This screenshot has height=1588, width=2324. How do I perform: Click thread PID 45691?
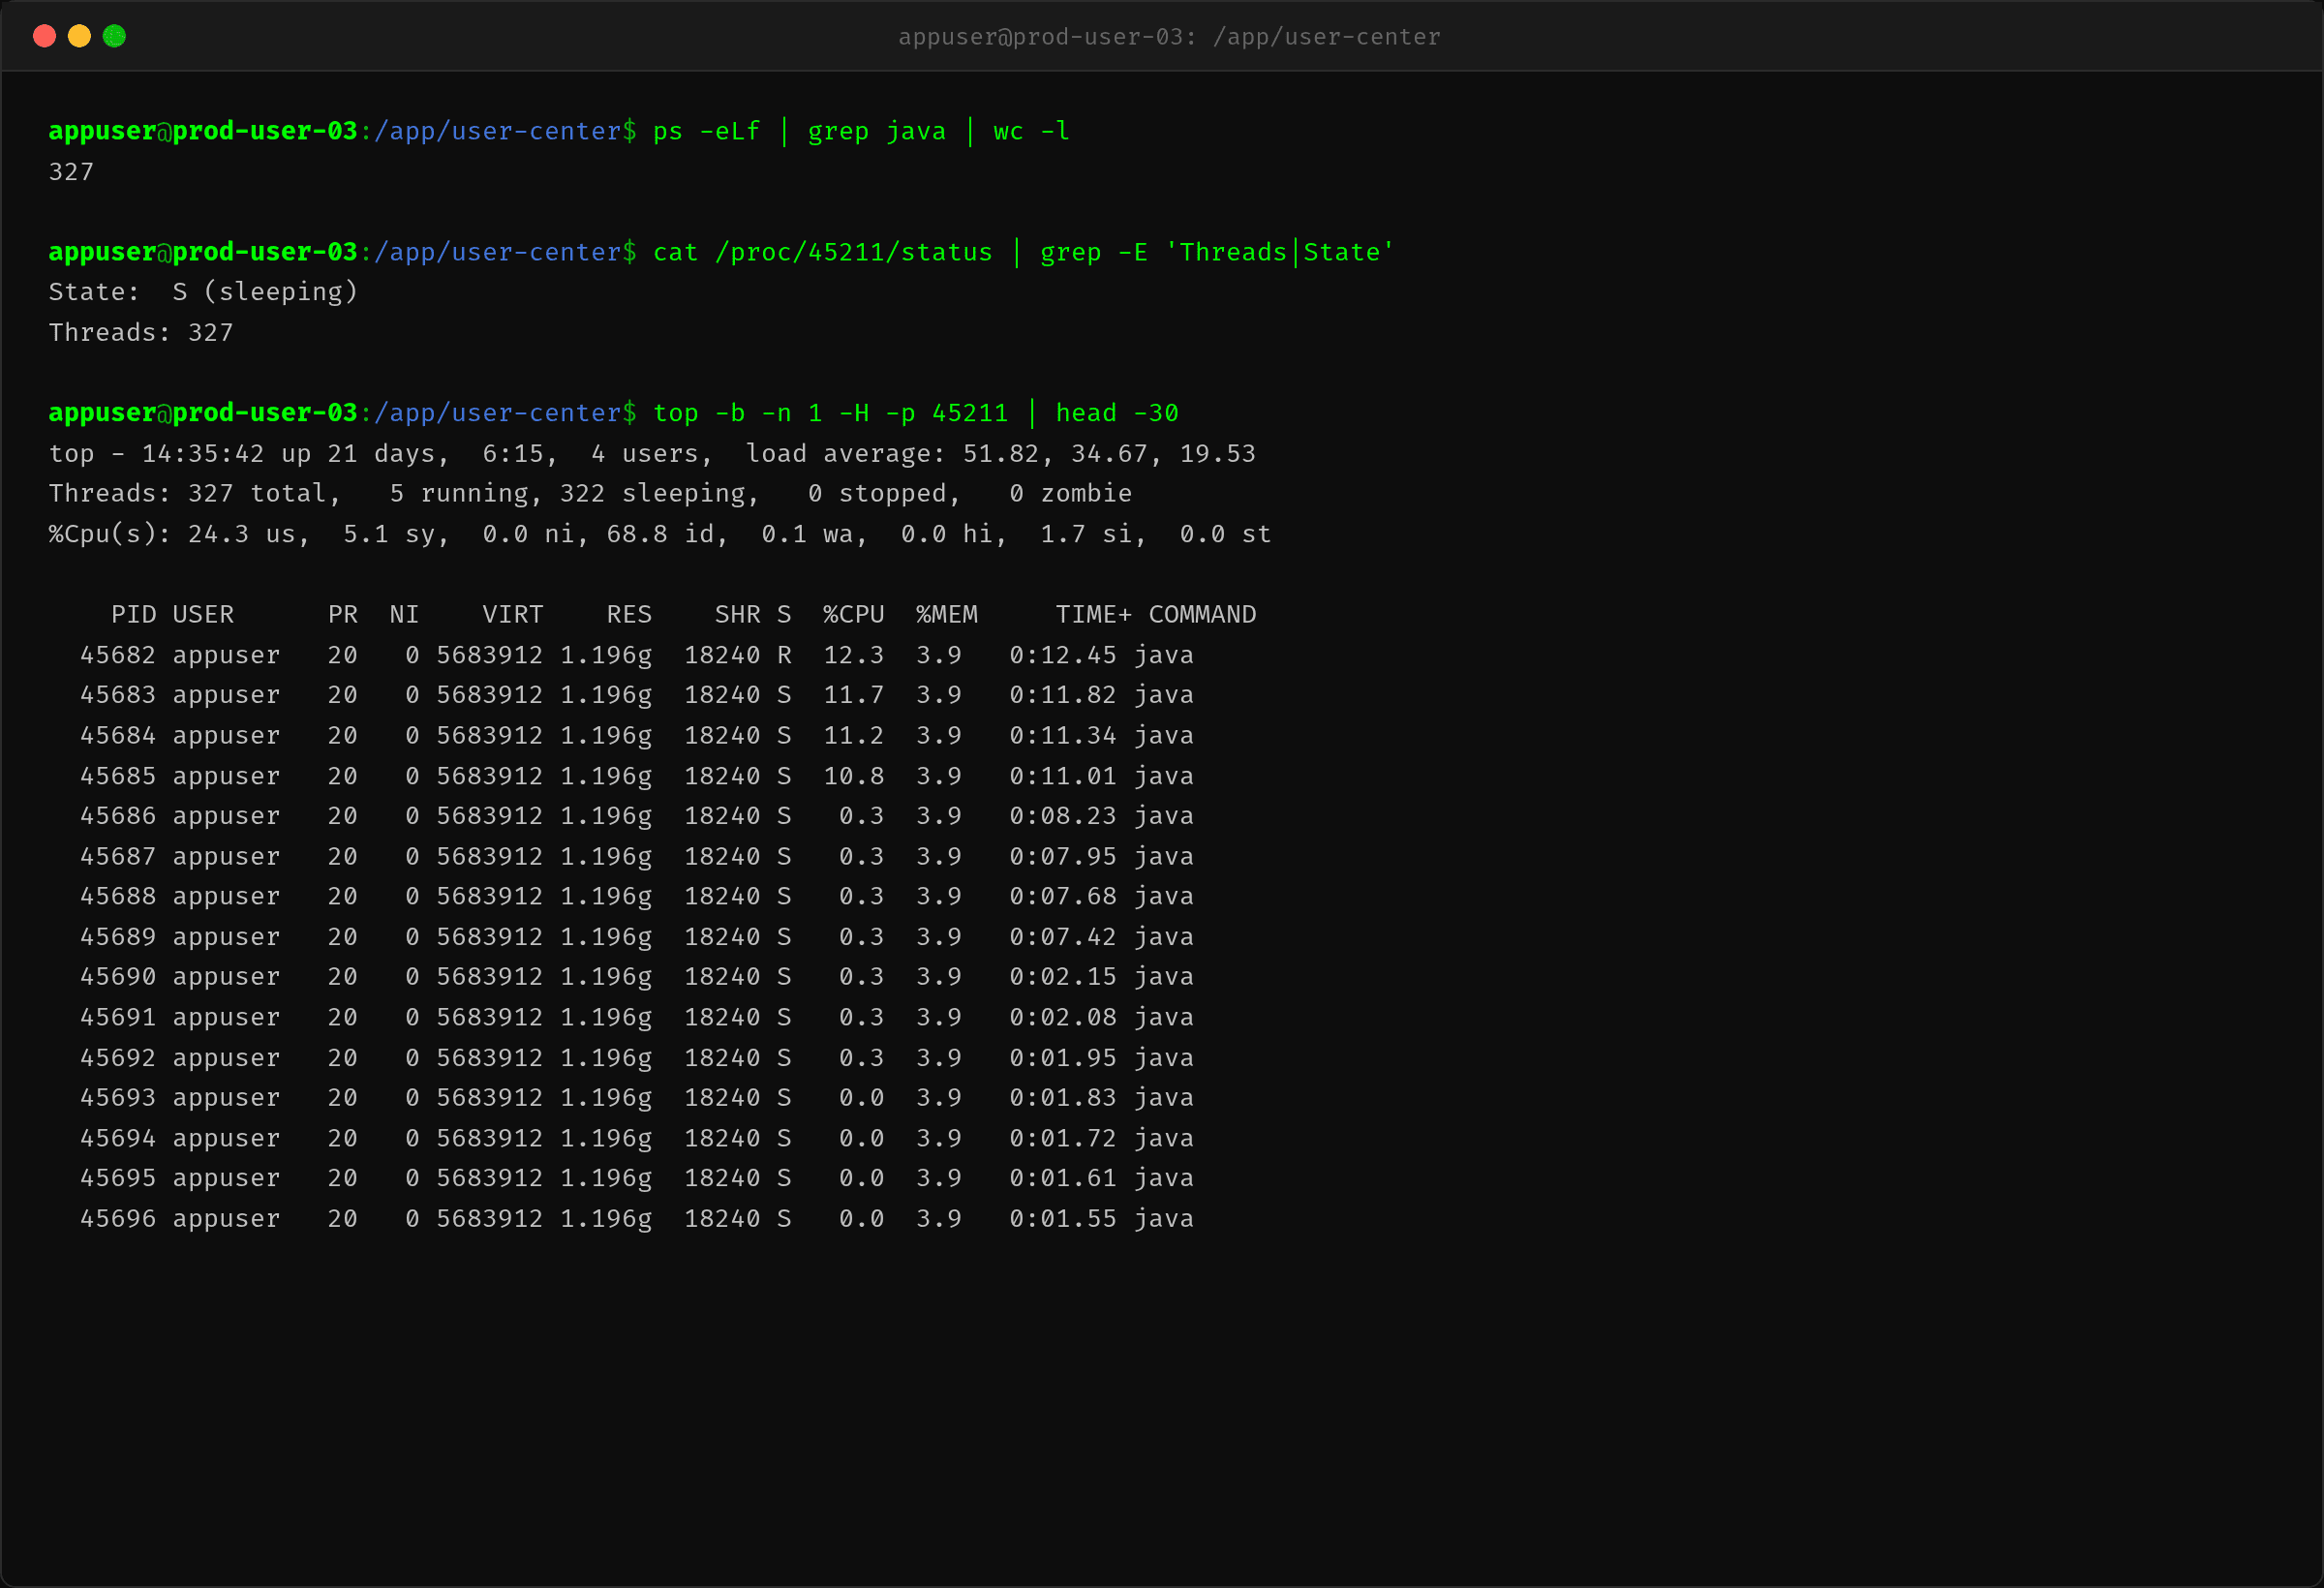[x=118, y=1018]
